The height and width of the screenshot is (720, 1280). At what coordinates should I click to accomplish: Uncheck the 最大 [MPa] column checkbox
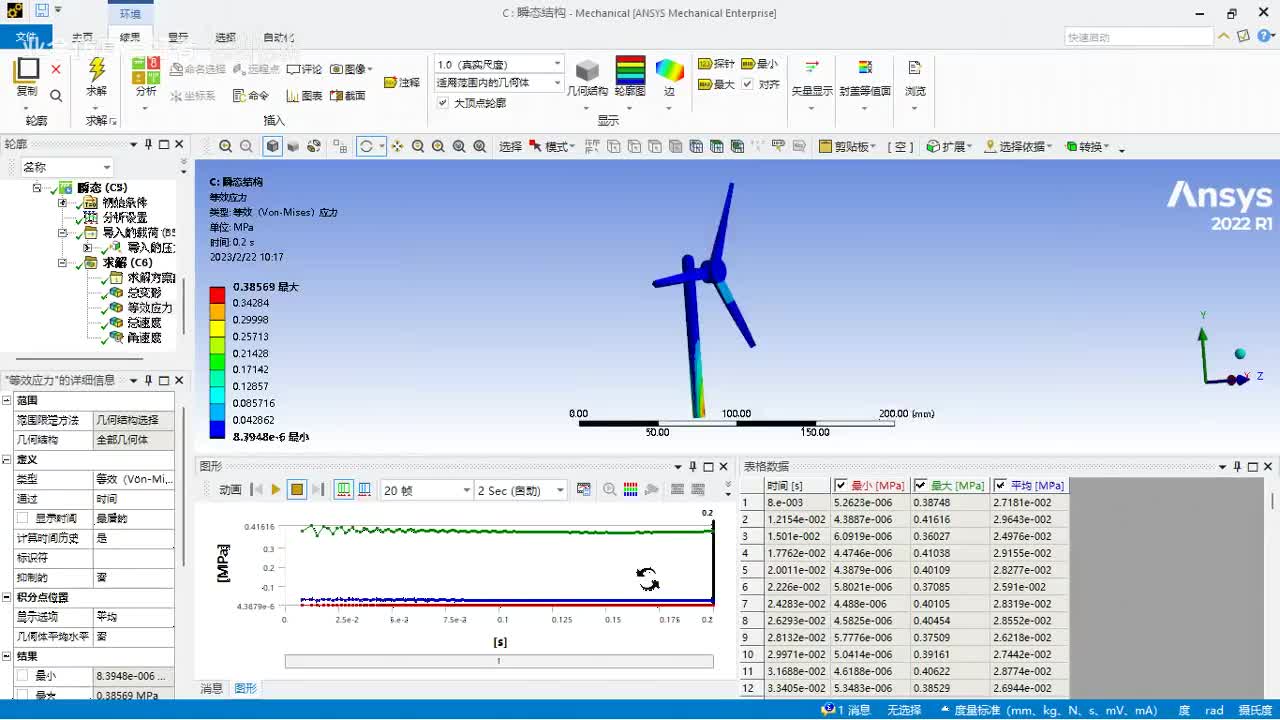pos(921,486)
